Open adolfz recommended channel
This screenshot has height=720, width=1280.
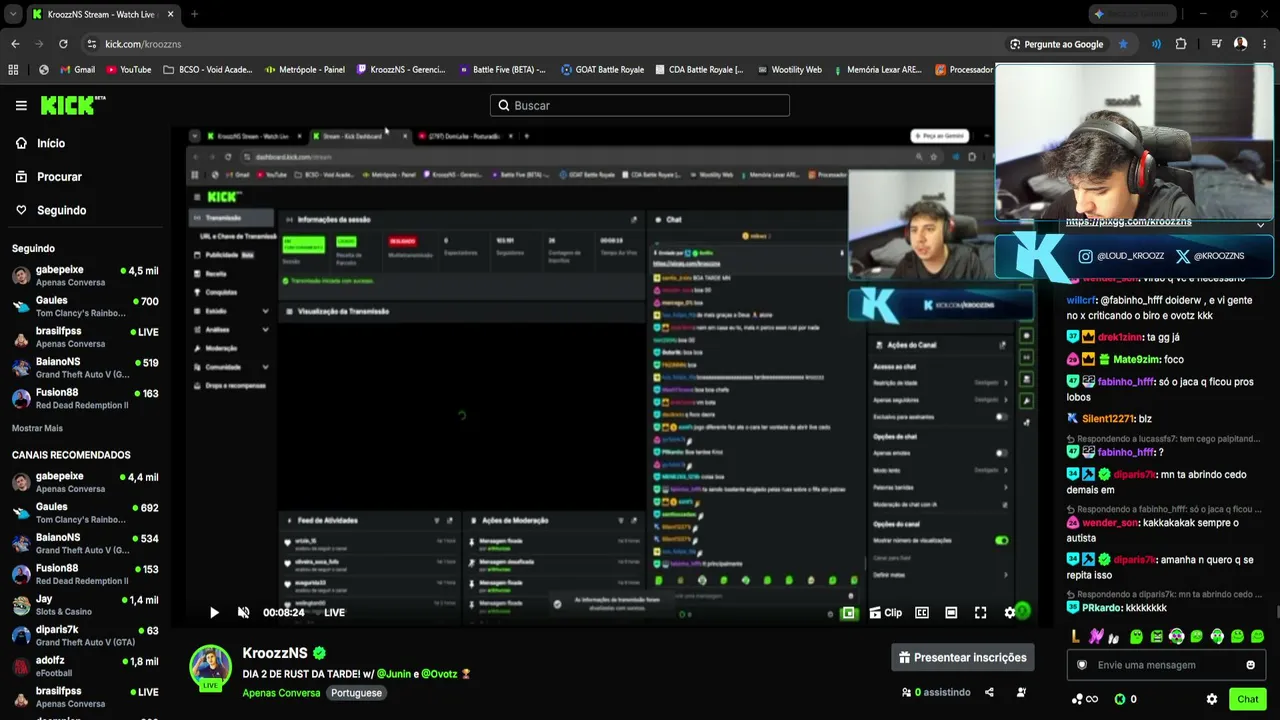pos(85,667)
